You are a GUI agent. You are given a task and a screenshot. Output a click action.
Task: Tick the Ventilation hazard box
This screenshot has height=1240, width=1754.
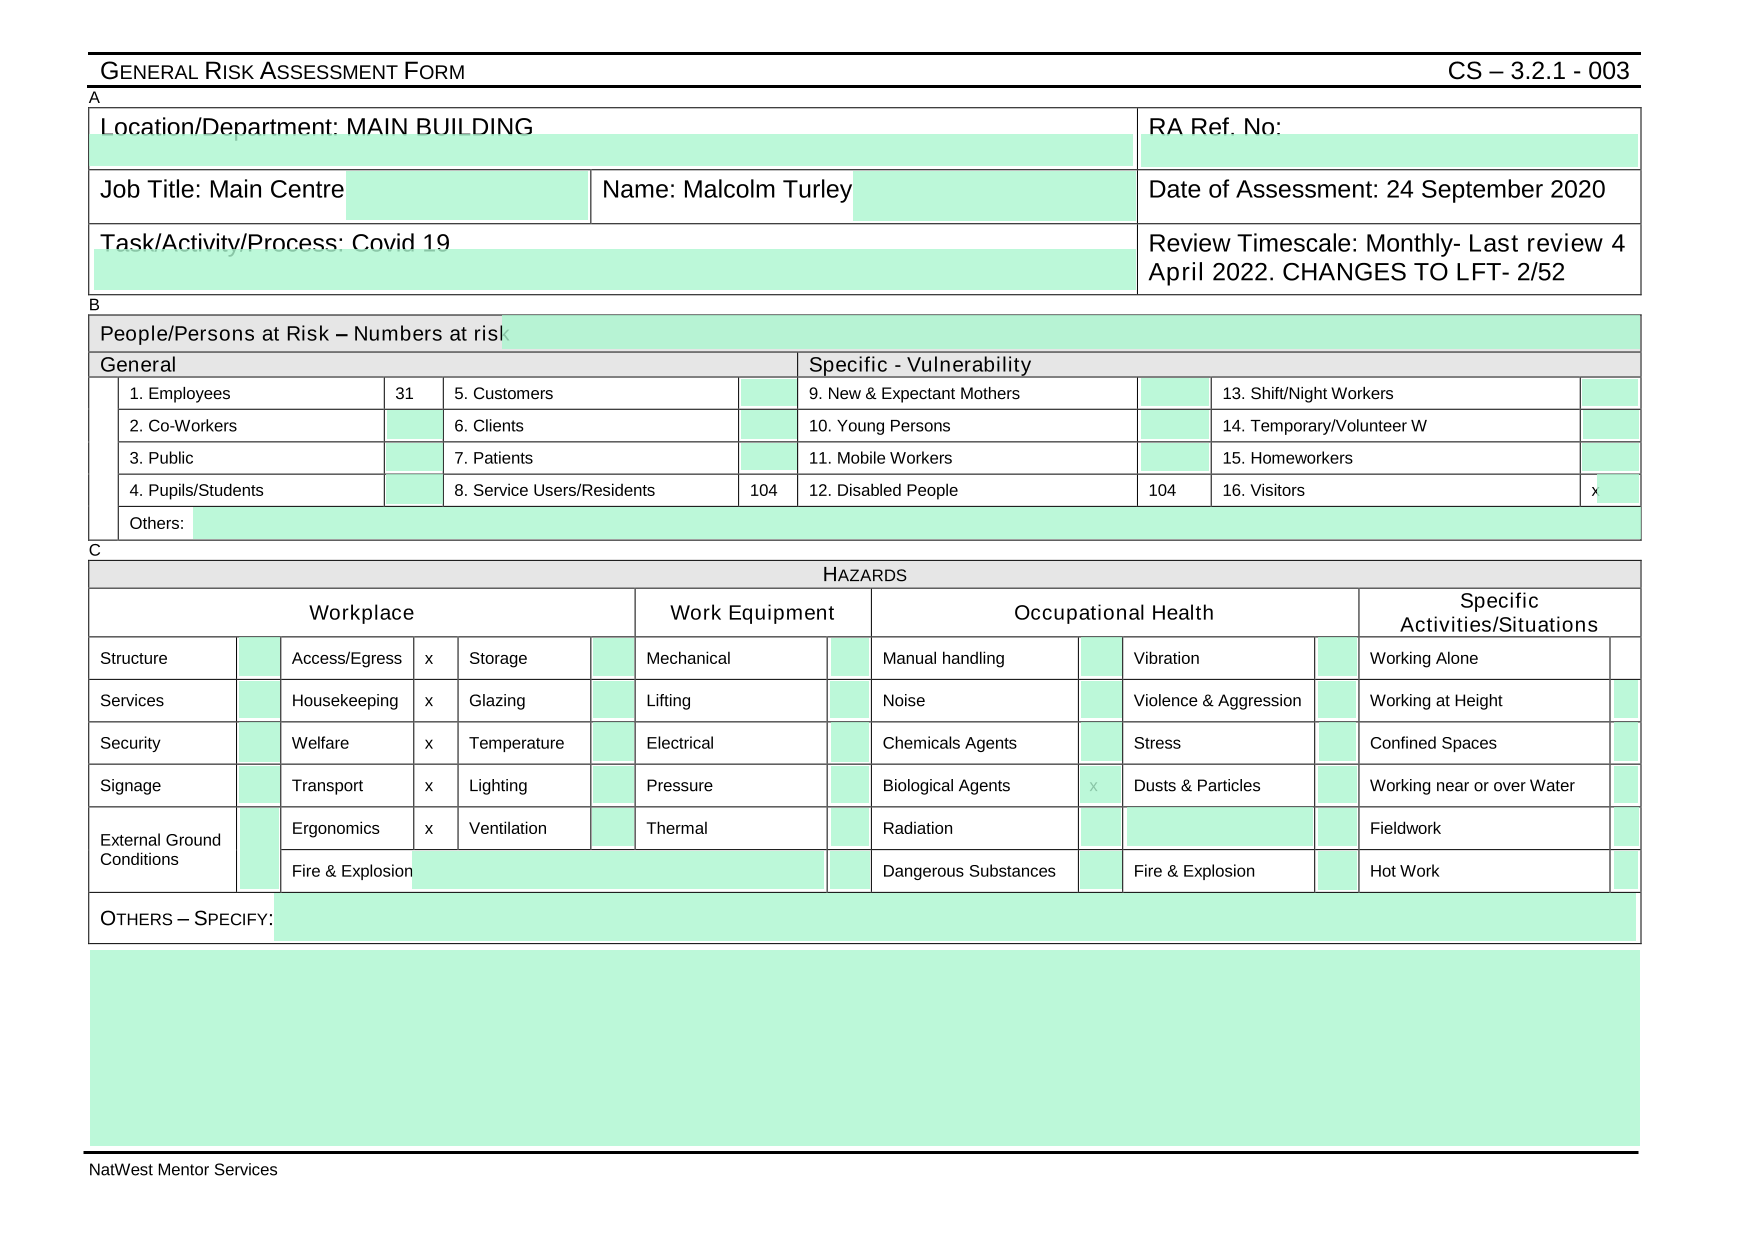tap(612, 828)
